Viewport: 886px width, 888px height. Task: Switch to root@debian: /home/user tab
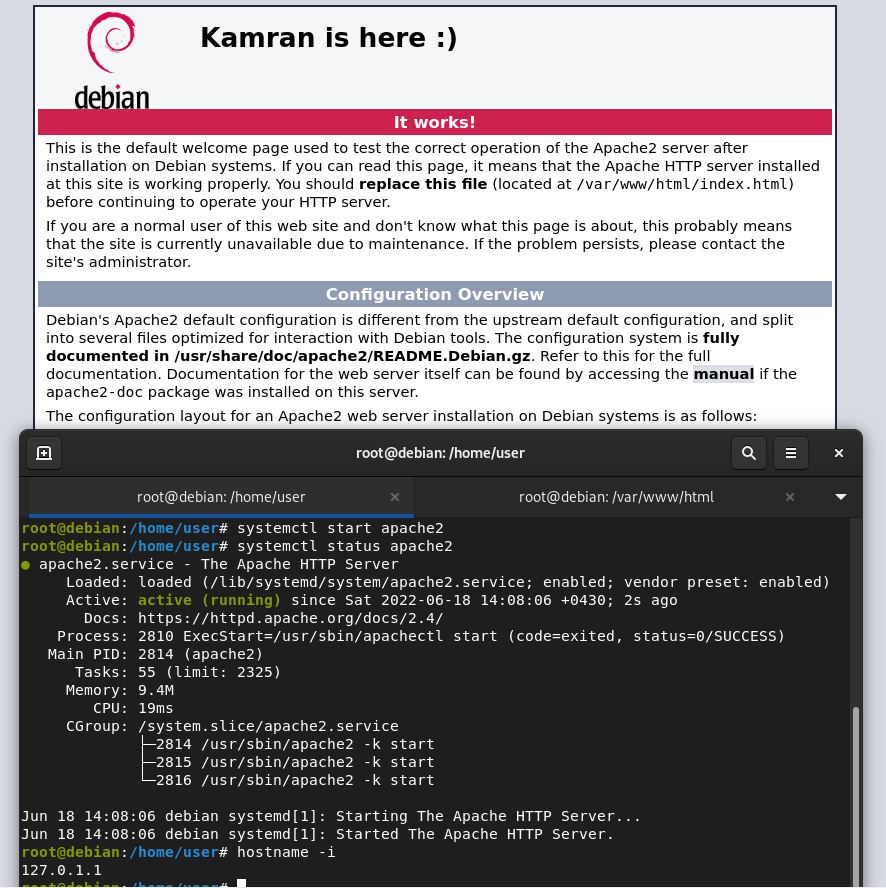point(221,497)
